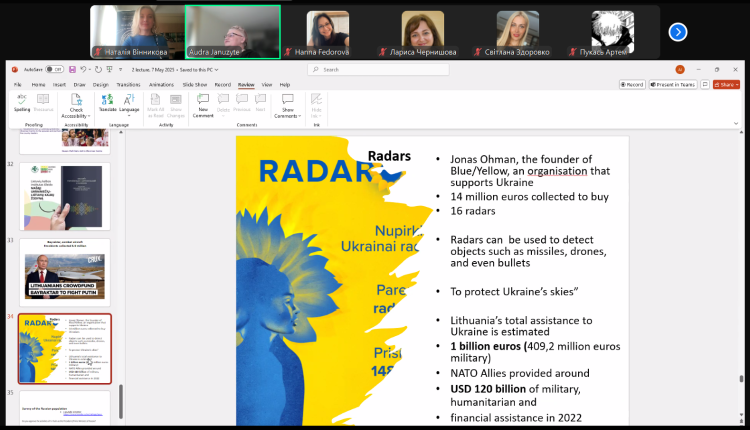
Task: Click Наталія Вінникова's video tile
Action: pos(137,32)
